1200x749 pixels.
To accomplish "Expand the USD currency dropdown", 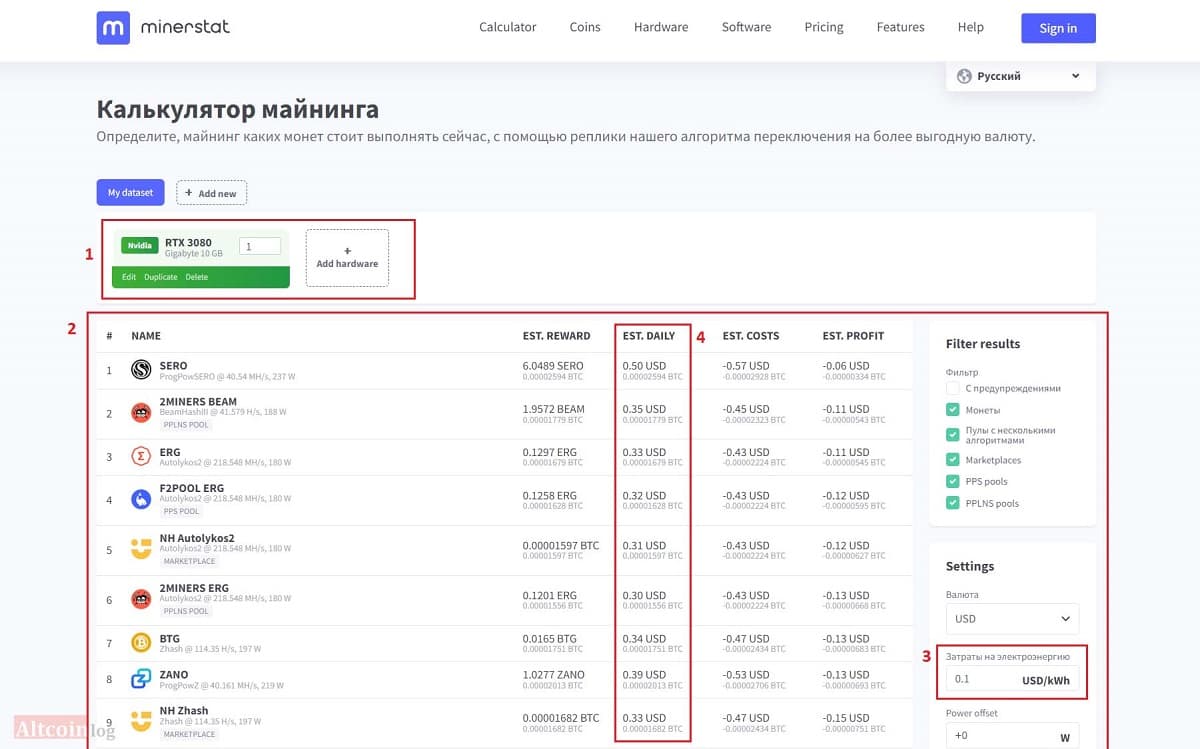I will point(1013,618).
